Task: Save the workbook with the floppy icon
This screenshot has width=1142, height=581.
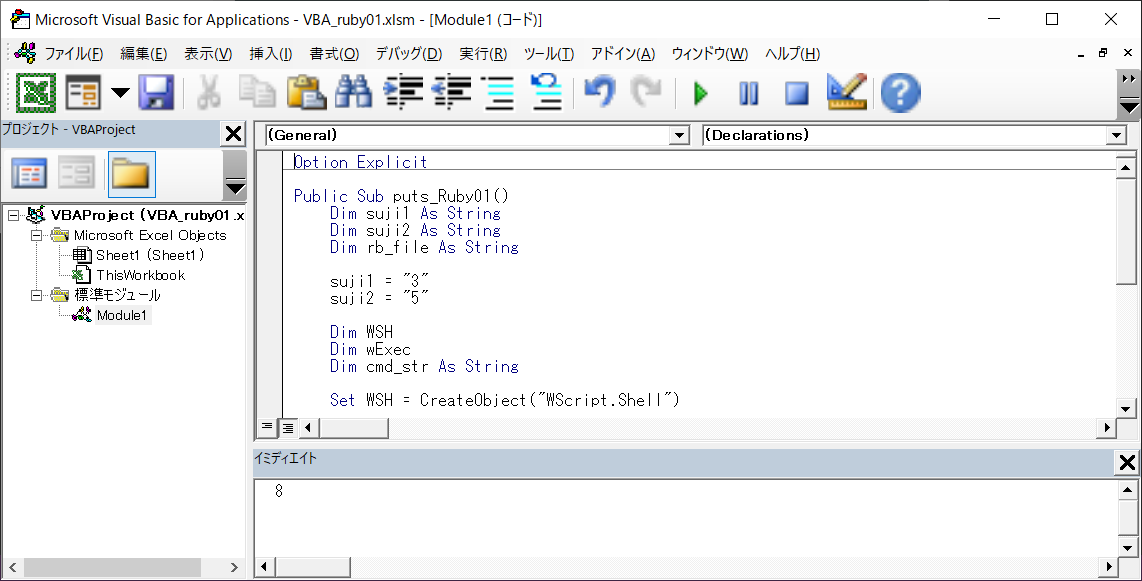Action: [155, 93]
